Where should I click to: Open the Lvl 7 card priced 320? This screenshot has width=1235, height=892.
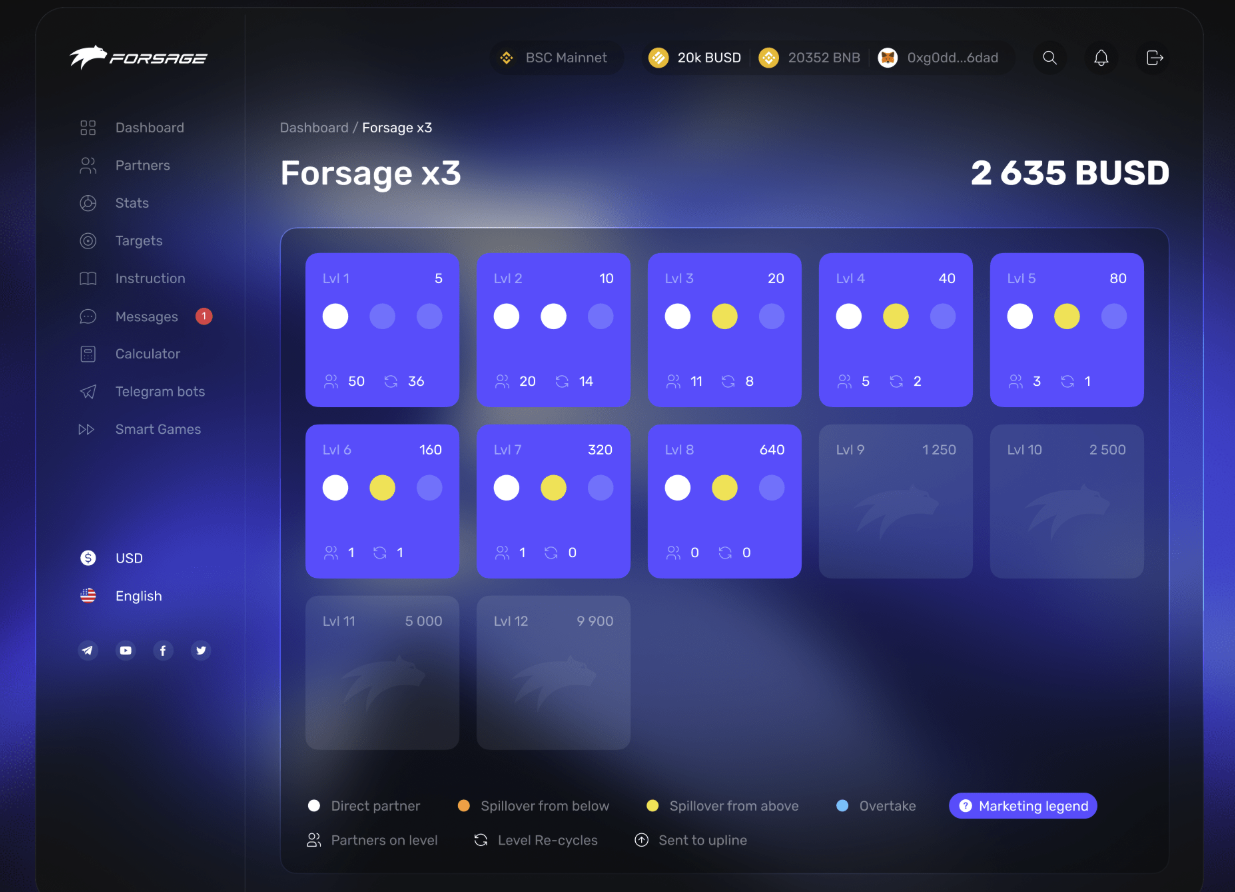553,501
